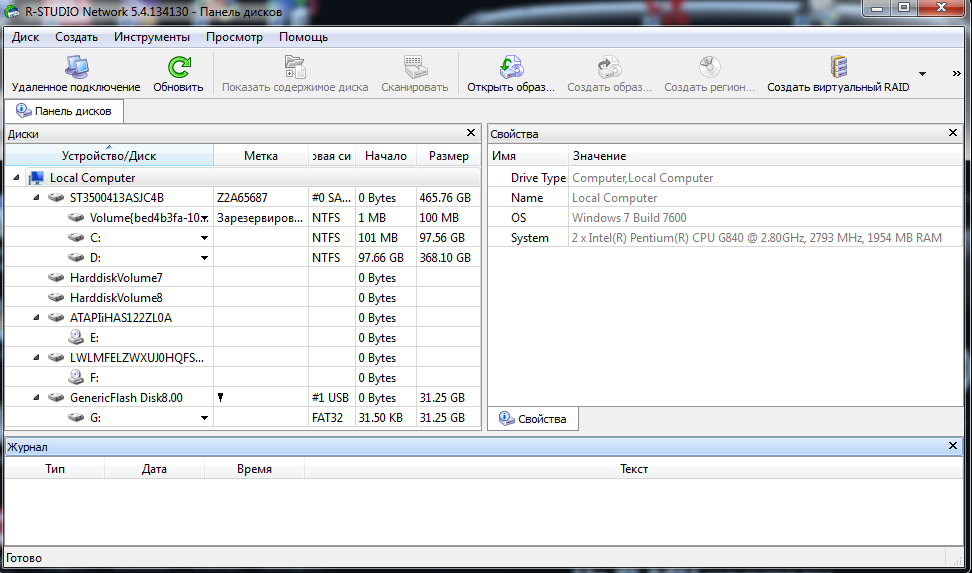Click the Drive Type property row
This screenshot has width=972, height=573.
725,178
